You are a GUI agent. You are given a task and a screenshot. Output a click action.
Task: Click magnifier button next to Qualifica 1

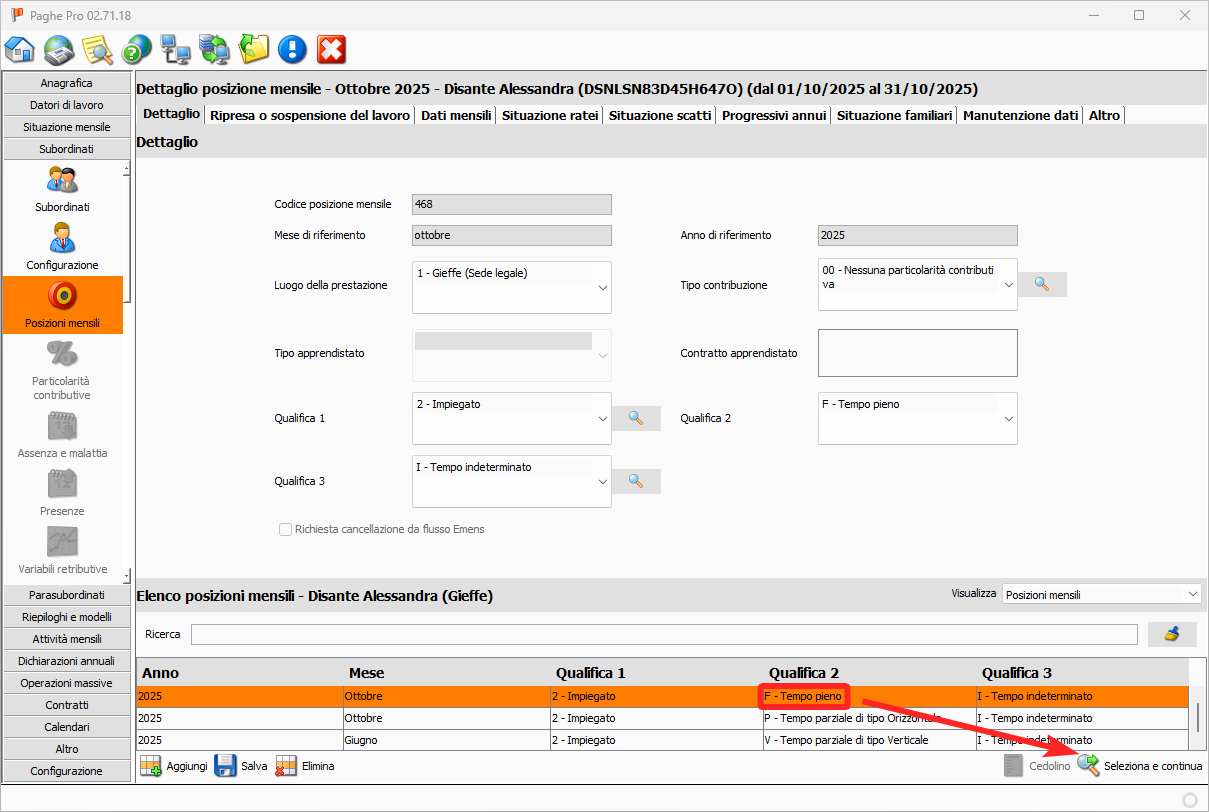click(636, 418)
